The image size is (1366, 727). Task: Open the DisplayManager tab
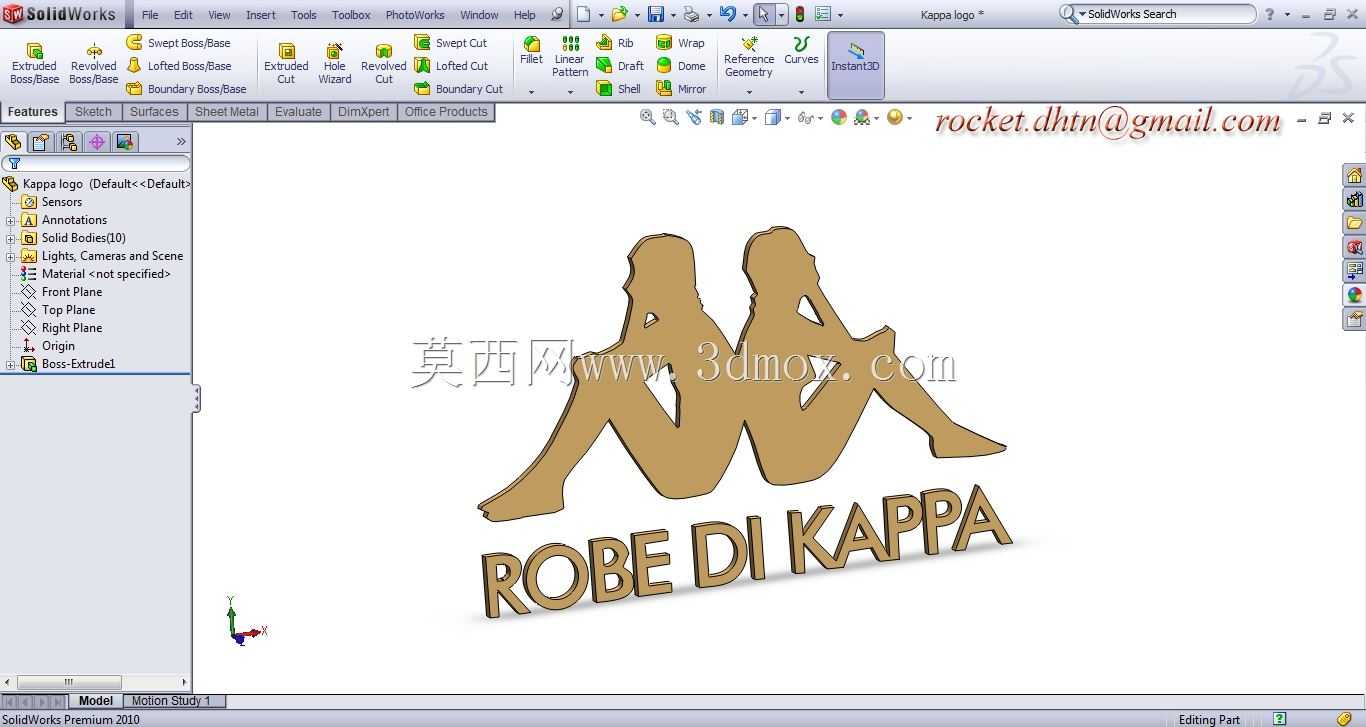click(125, 142)
